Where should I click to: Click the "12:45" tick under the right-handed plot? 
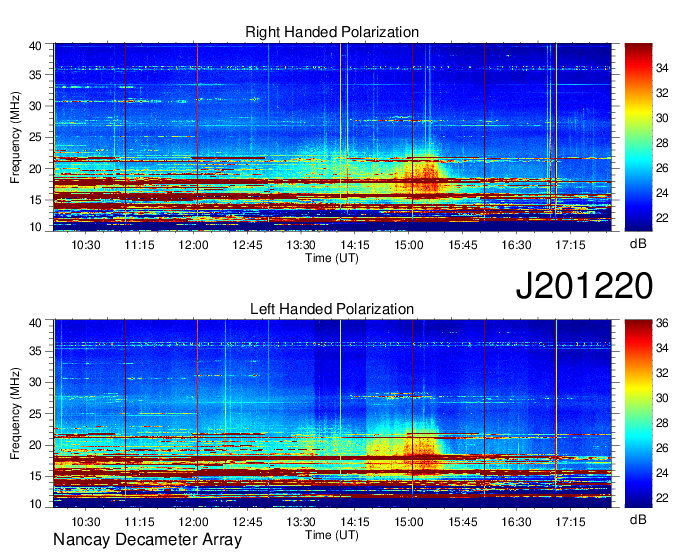[247, 245]
